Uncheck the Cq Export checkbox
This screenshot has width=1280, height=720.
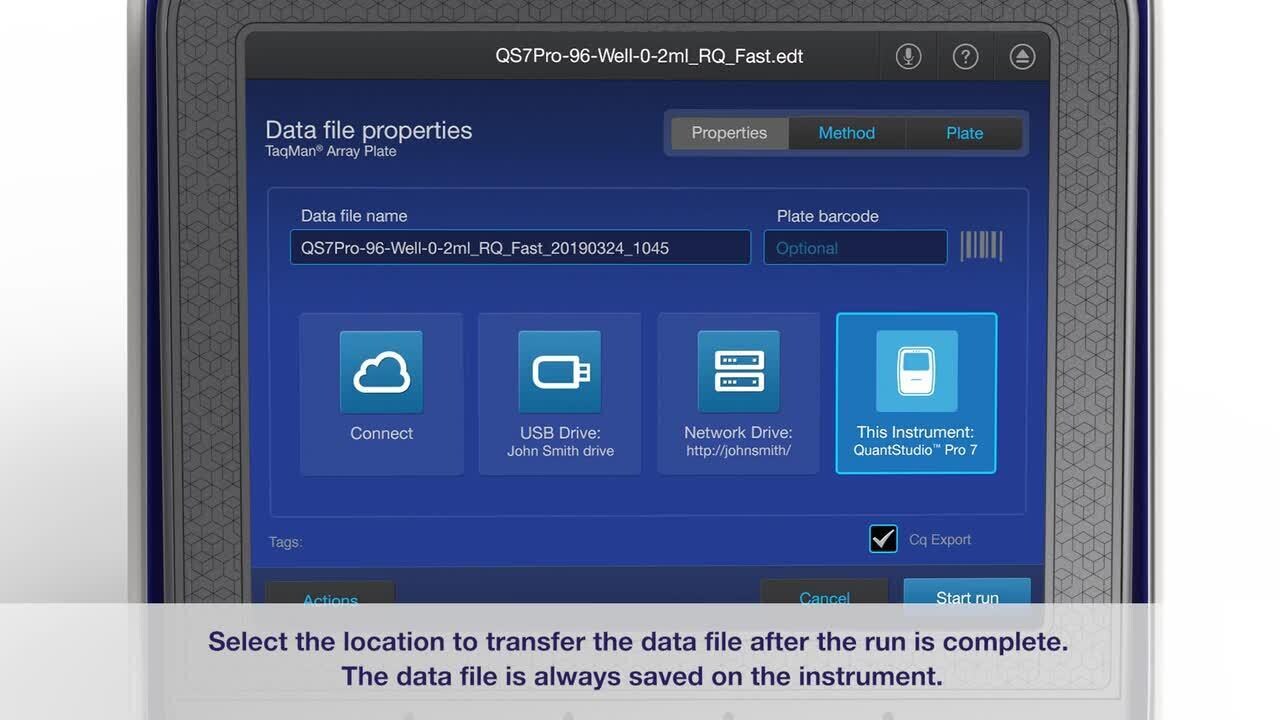[883, 539]
